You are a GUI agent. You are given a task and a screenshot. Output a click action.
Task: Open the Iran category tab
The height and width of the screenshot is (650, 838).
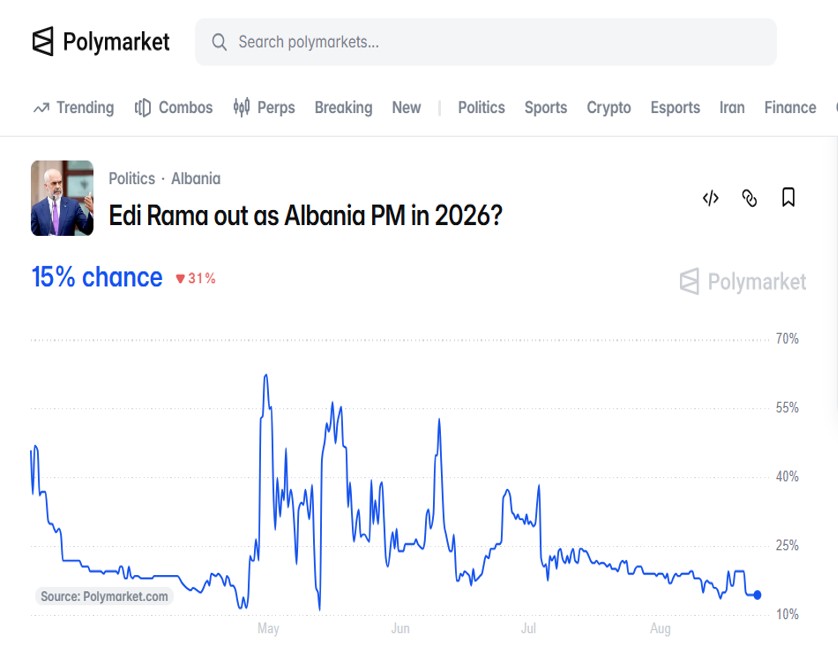click(x=732, y=107)
